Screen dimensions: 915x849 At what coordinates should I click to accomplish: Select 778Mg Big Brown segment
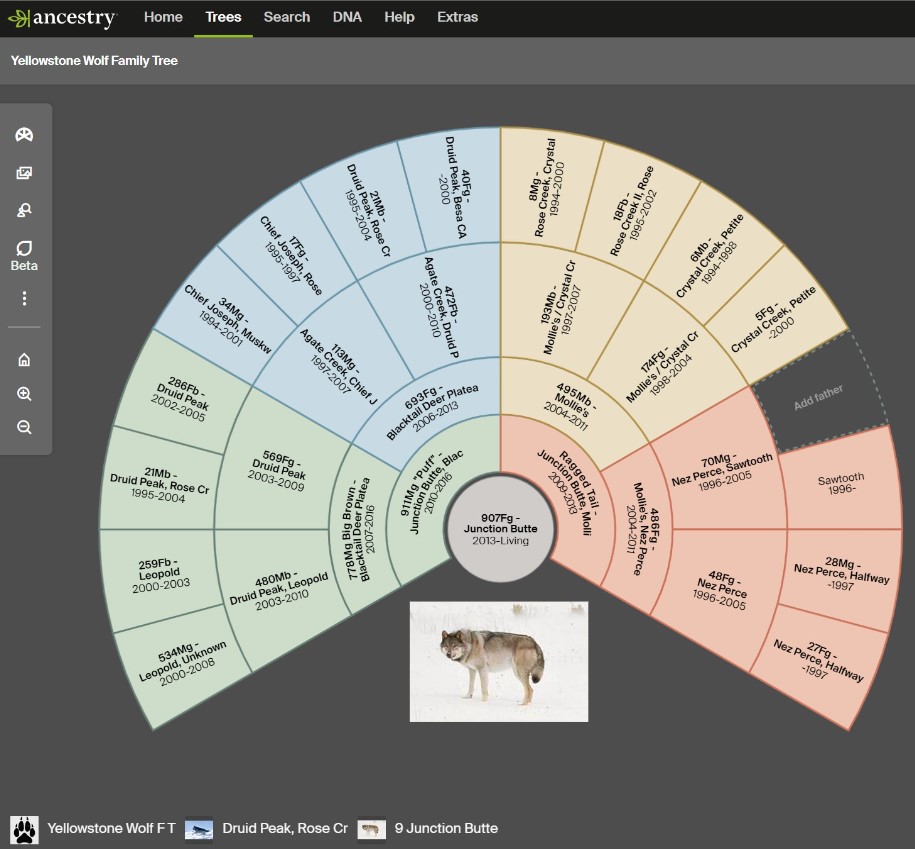click(x=360, y=529)
